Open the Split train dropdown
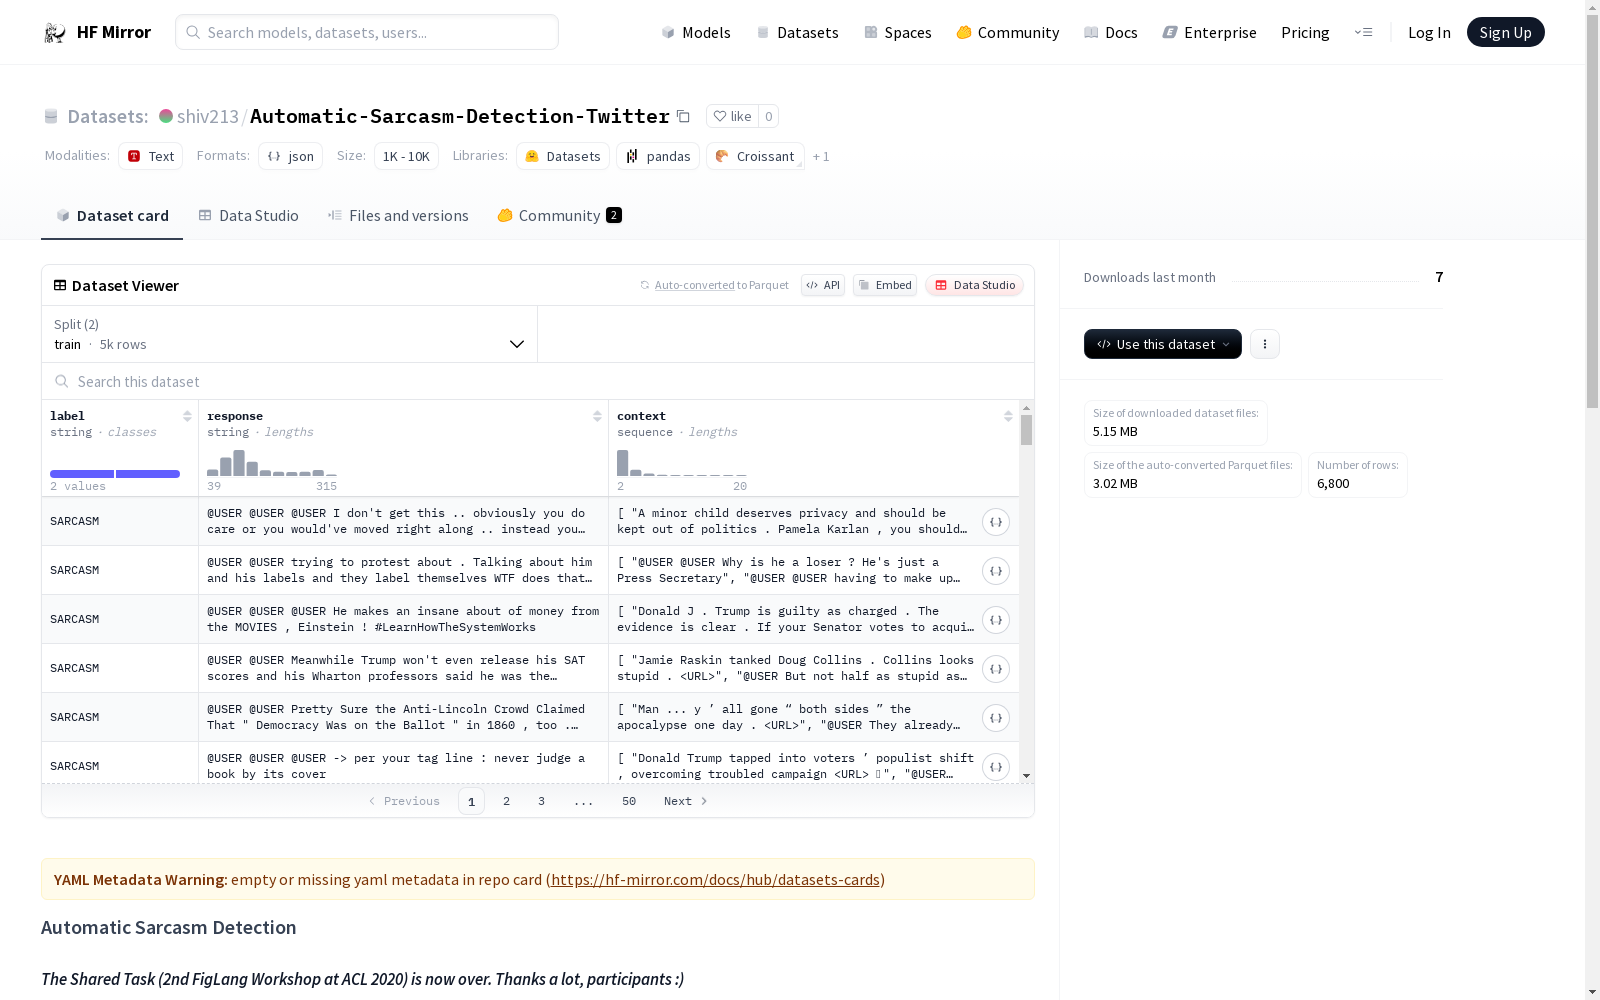1600x1000 pixels. [290, 334]
